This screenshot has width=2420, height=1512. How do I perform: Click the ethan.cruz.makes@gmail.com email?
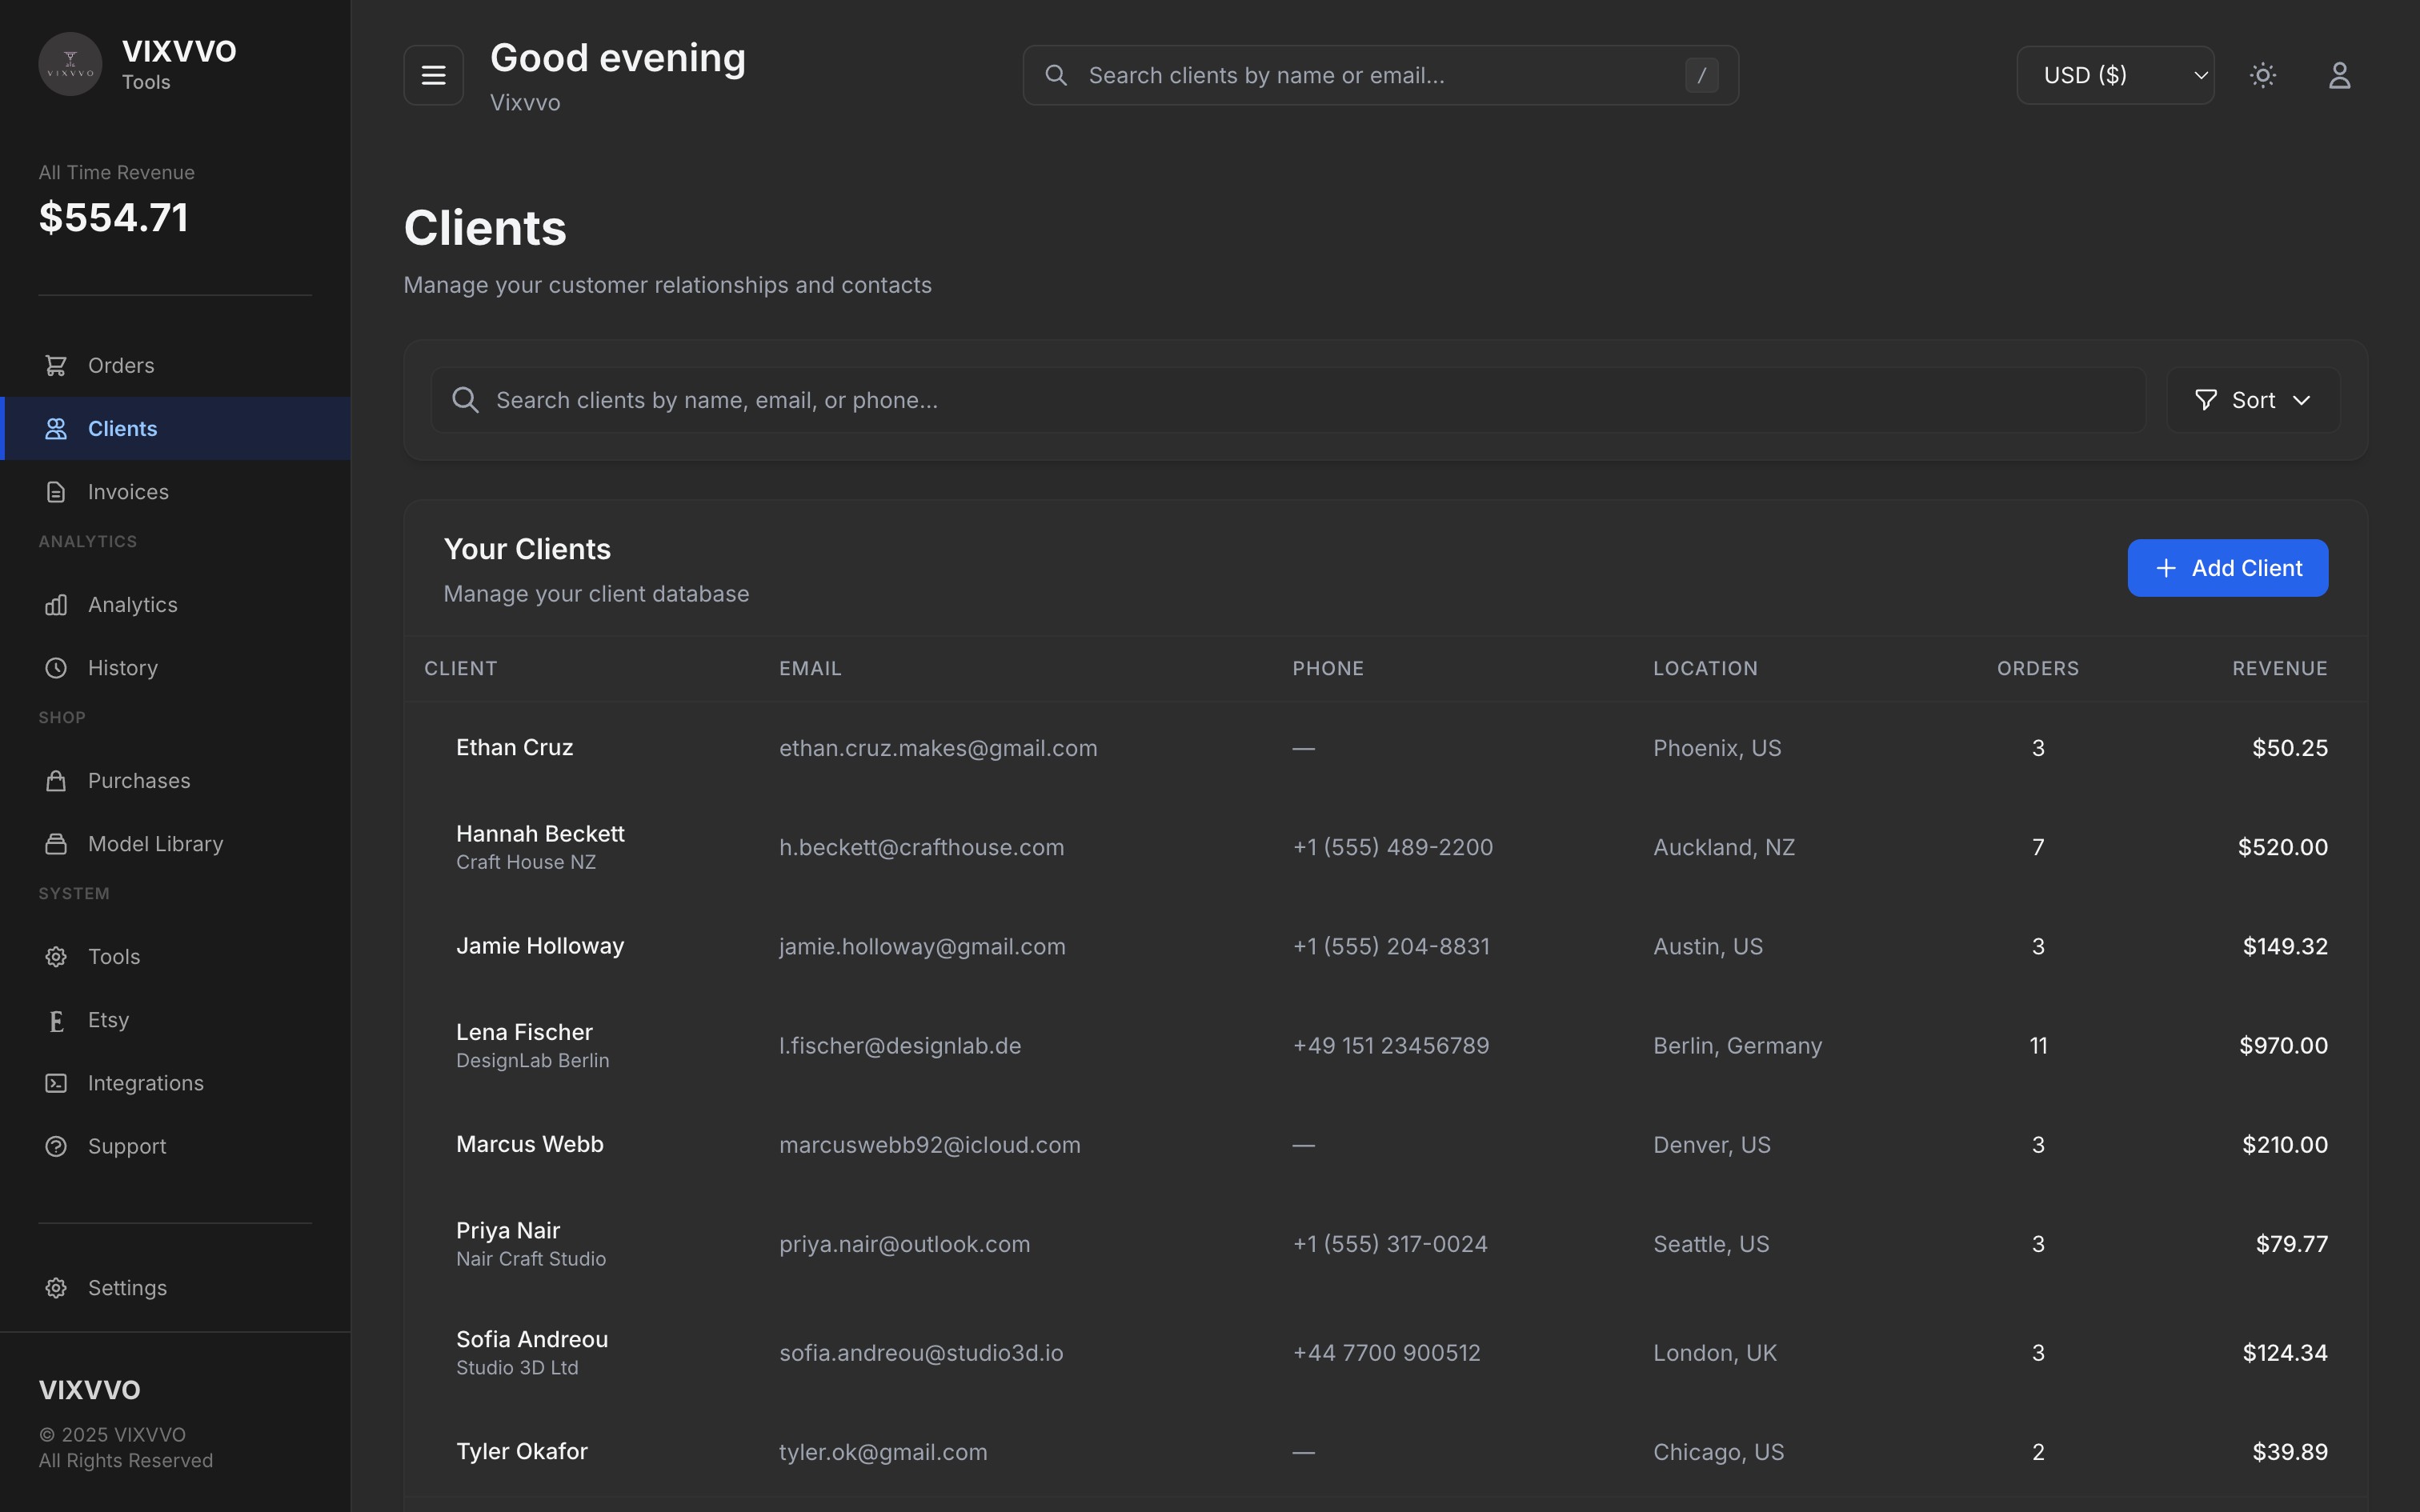pyautogui.click(x=937, y=749)
